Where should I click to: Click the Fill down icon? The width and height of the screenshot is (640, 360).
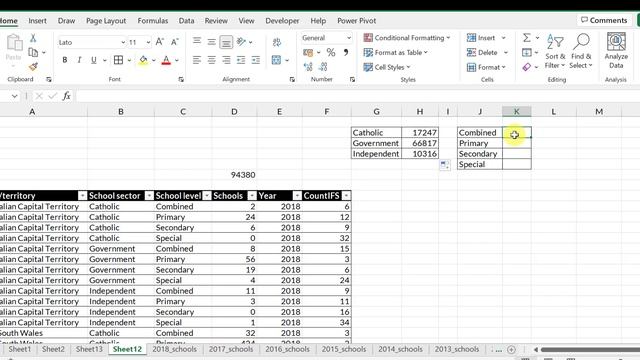(527, 52)
